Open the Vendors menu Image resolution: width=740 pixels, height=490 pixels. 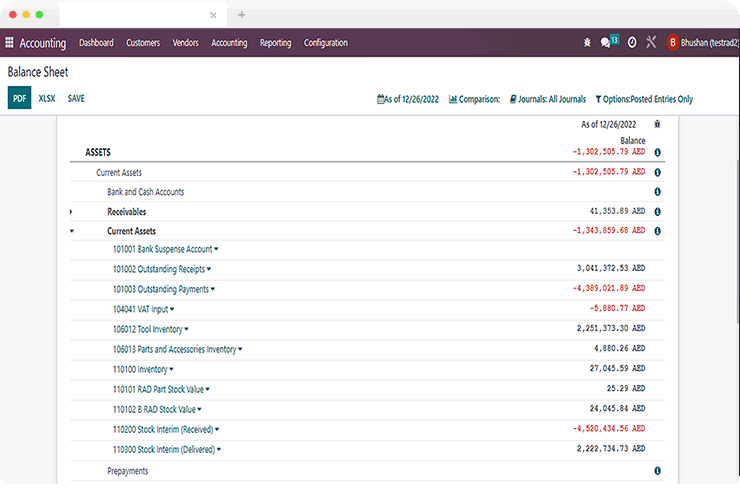(x=185, y=42)
